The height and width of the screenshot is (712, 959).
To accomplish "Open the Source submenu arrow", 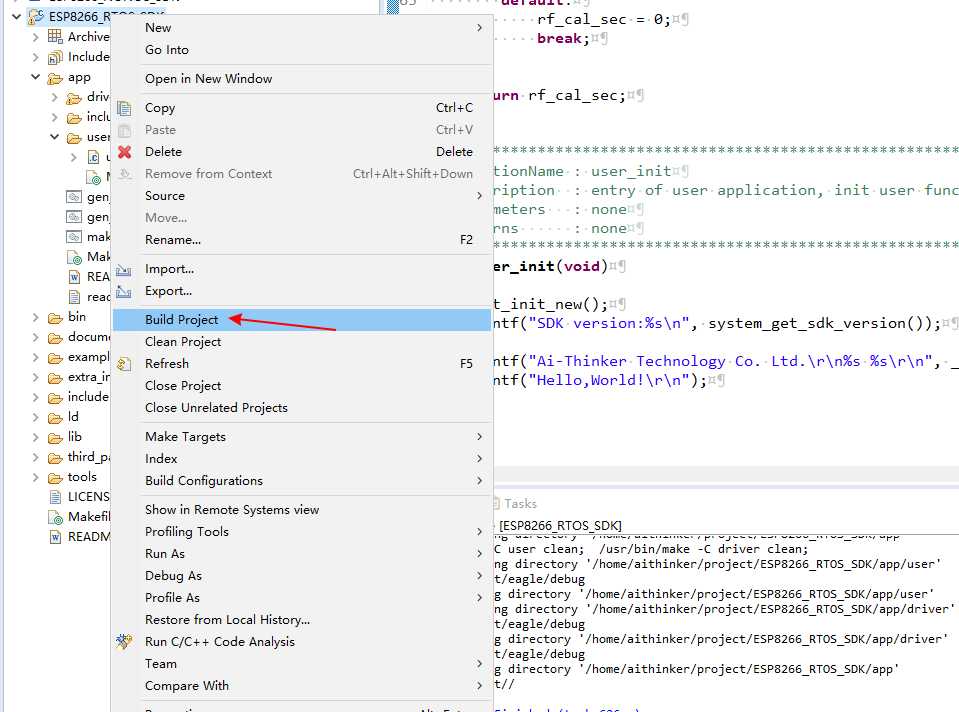I will coord(480,196).
